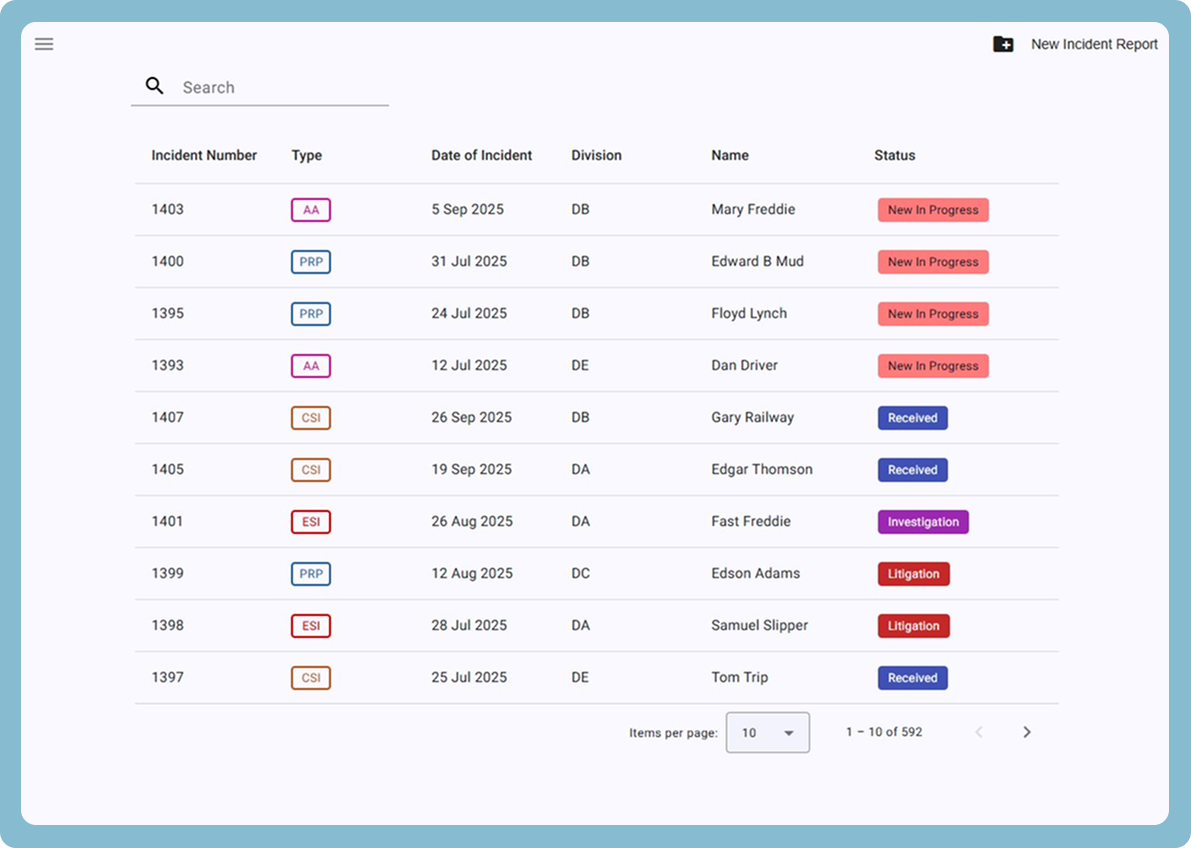Click the new incident folder-plus icon

coord(1003,44)
